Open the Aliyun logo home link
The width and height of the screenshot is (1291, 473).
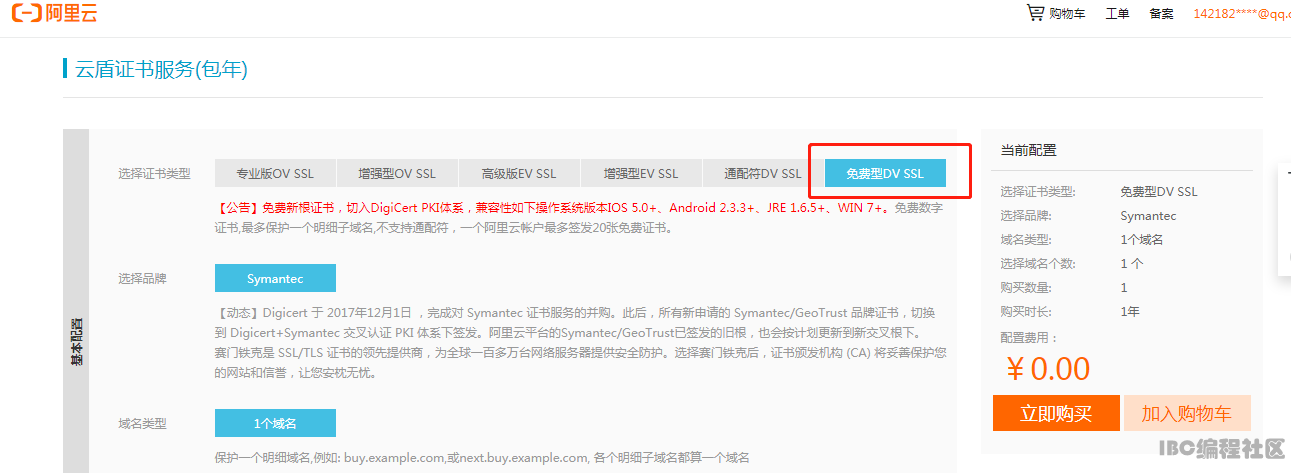click(x=55, y=13)
